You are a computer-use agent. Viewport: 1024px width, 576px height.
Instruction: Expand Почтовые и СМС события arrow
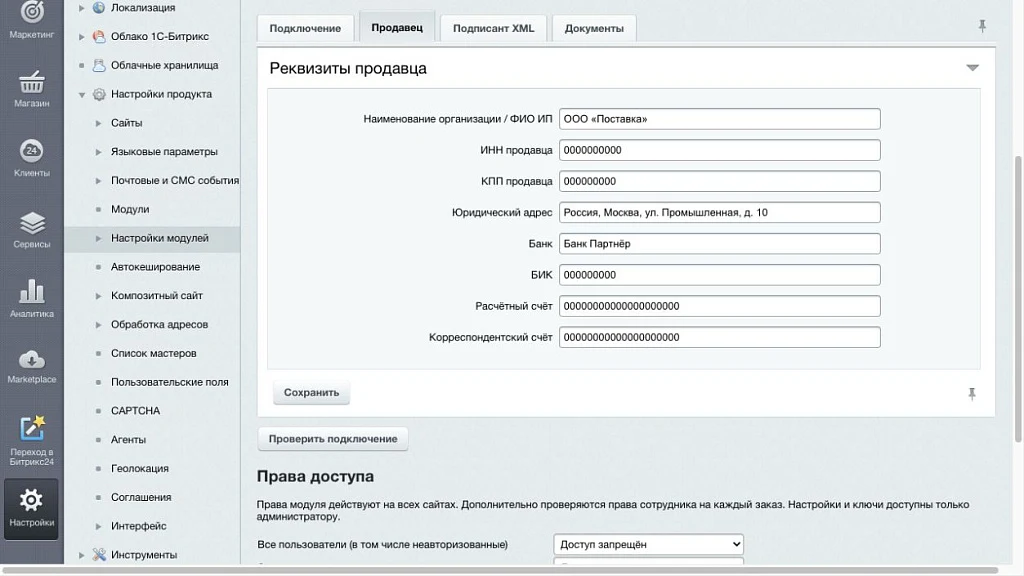[99, 180]
